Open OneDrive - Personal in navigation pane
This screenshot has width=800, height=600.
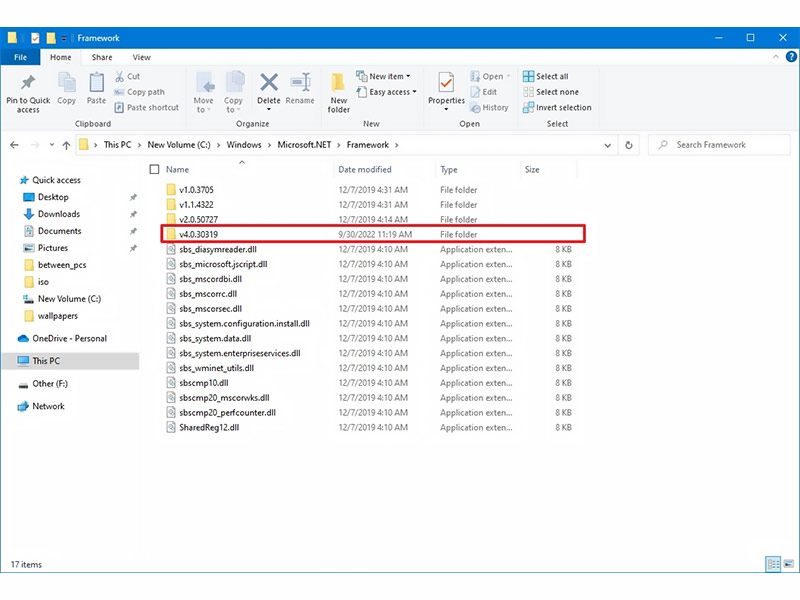pos(69,338)
